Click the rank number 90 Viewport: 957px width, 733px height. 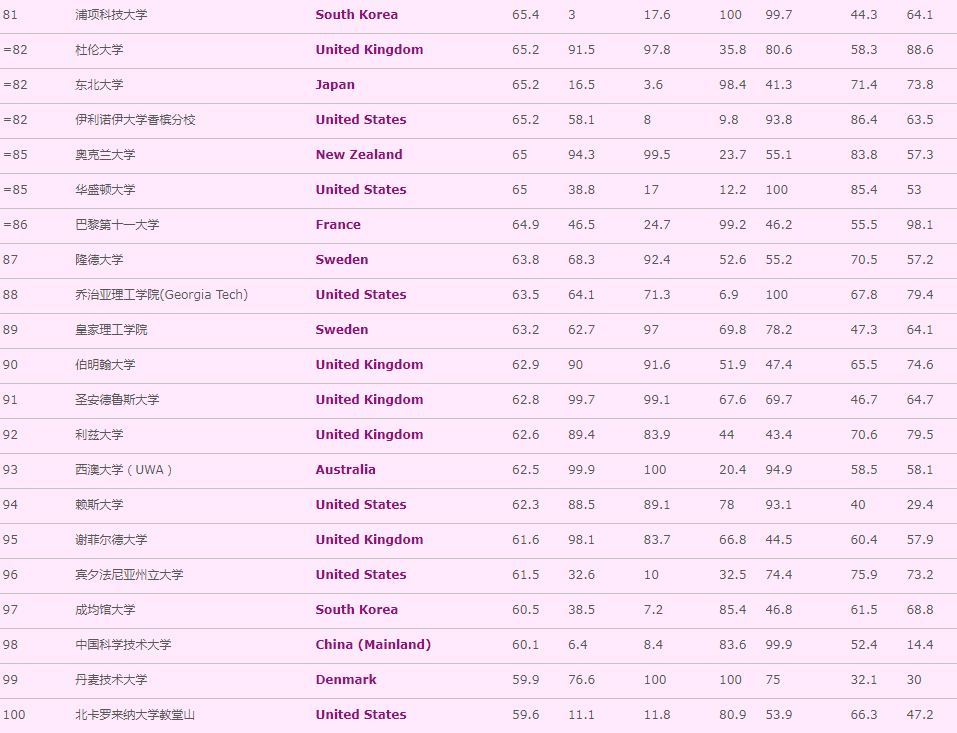pyautogui.click(x=10, y=364)
